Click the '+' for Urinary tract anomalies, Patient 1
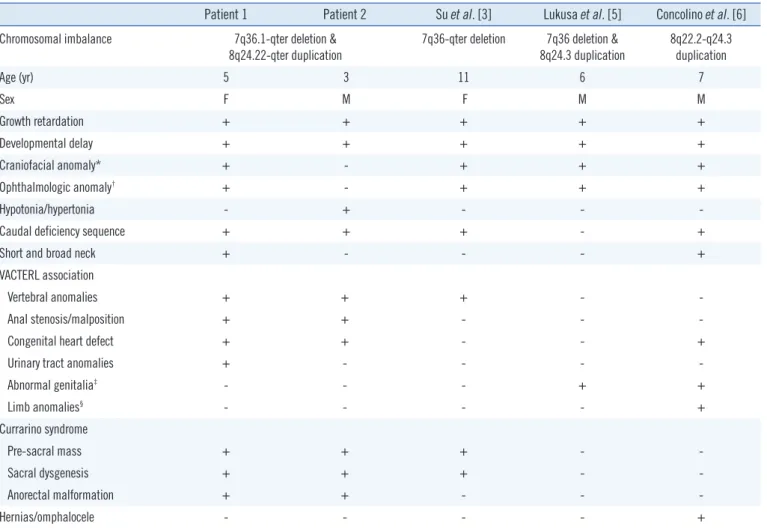The height and width of the screenshot is (529, 767). [226, 364]
